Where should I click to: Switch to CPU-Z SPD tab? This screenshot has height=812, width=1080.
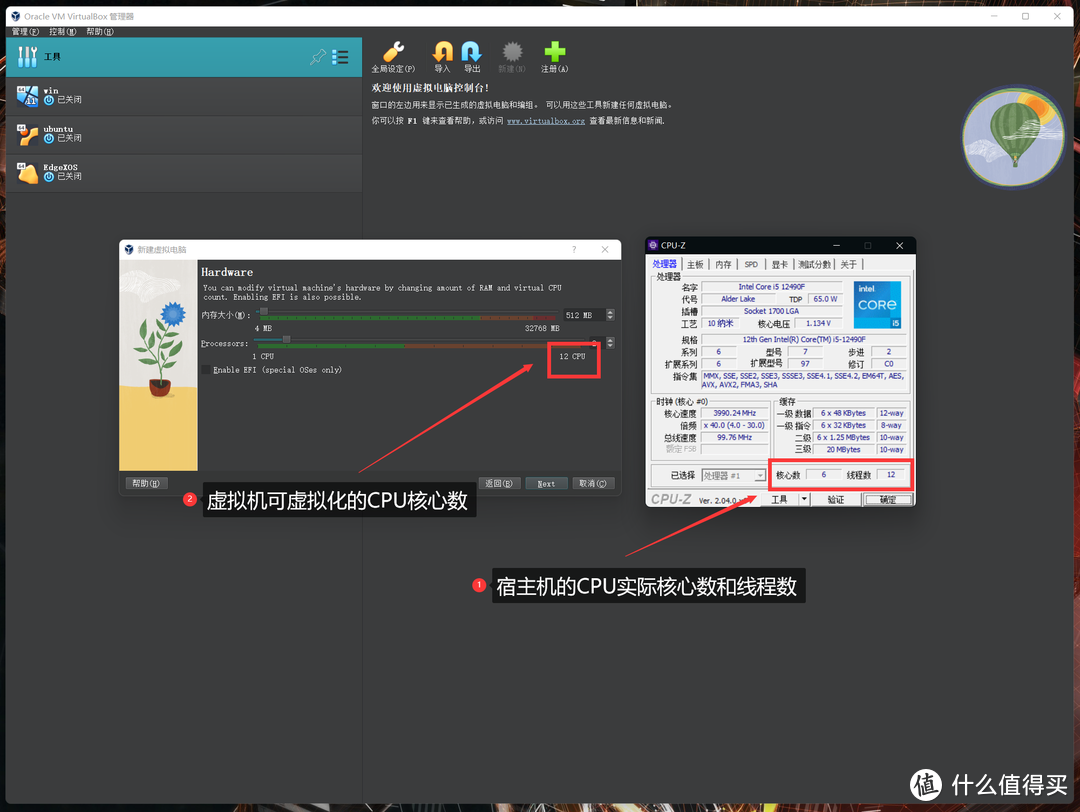(x=751, y=264)
